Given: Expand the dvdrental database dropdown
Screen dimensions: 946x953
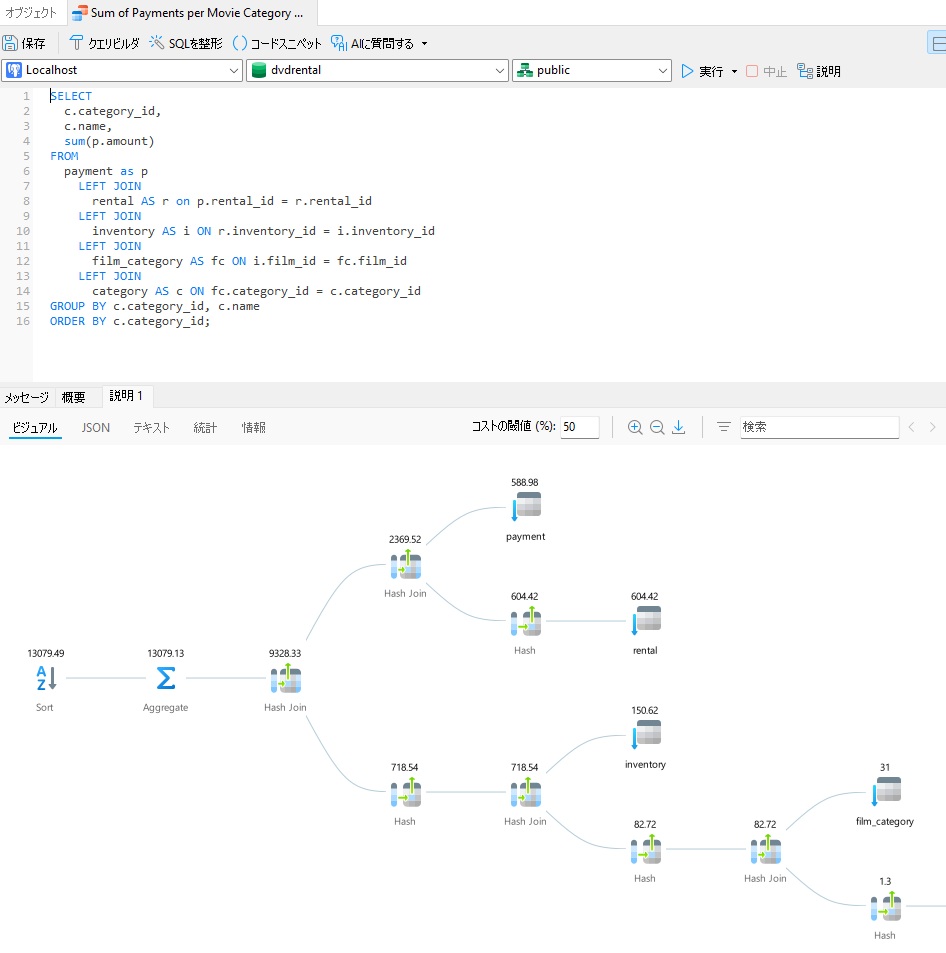Looking at the screenshot, I should pyautogui.click(x=377, y=71).
